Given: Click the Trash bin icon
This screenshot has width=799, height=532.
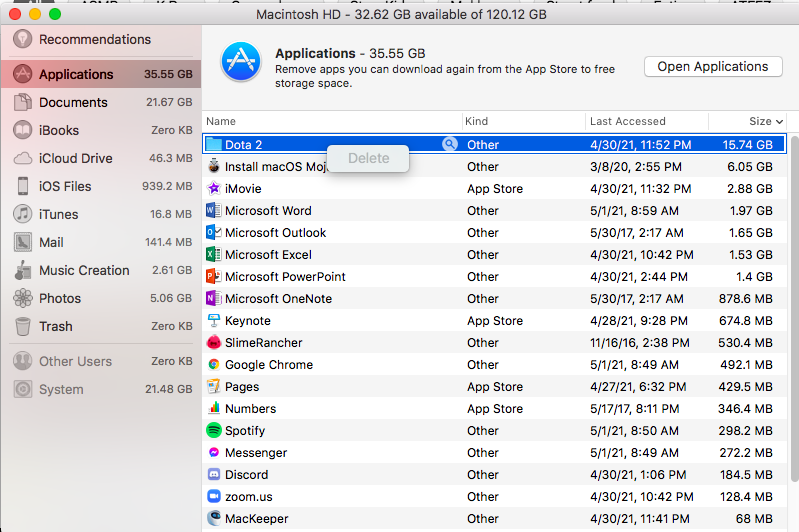Looking at the screenshot, I should tap(22, 326).
